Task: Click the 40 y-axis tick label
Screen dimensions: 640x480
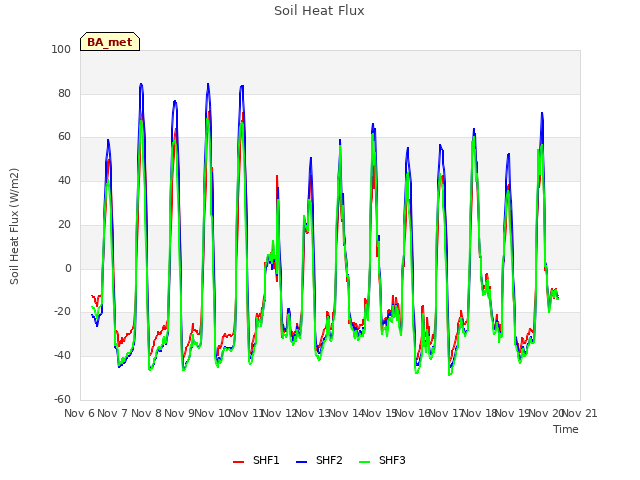Action: (x=64, y=180)
